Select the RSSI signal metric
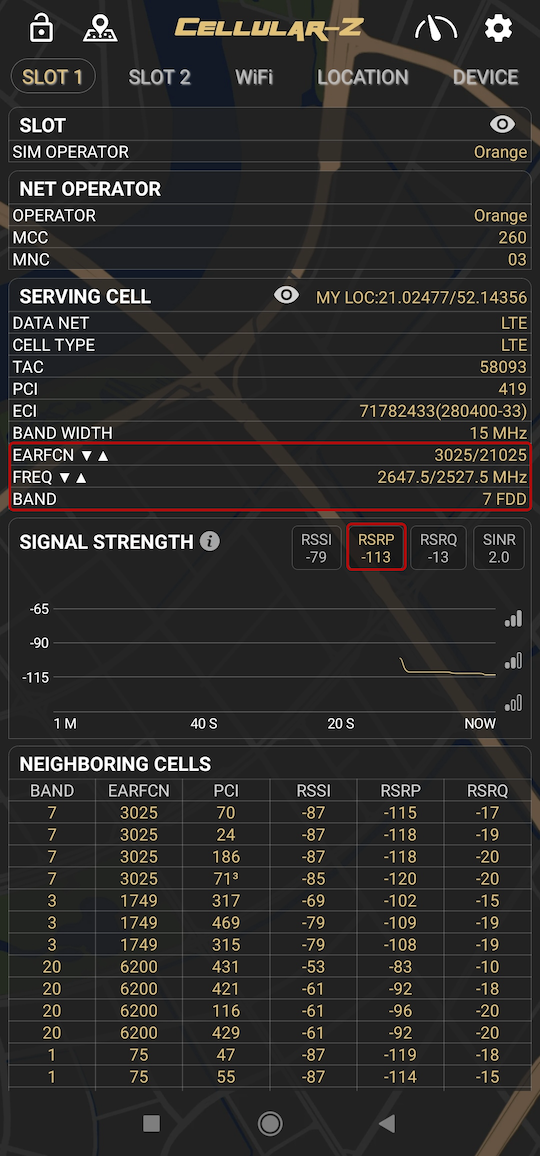 315,548
